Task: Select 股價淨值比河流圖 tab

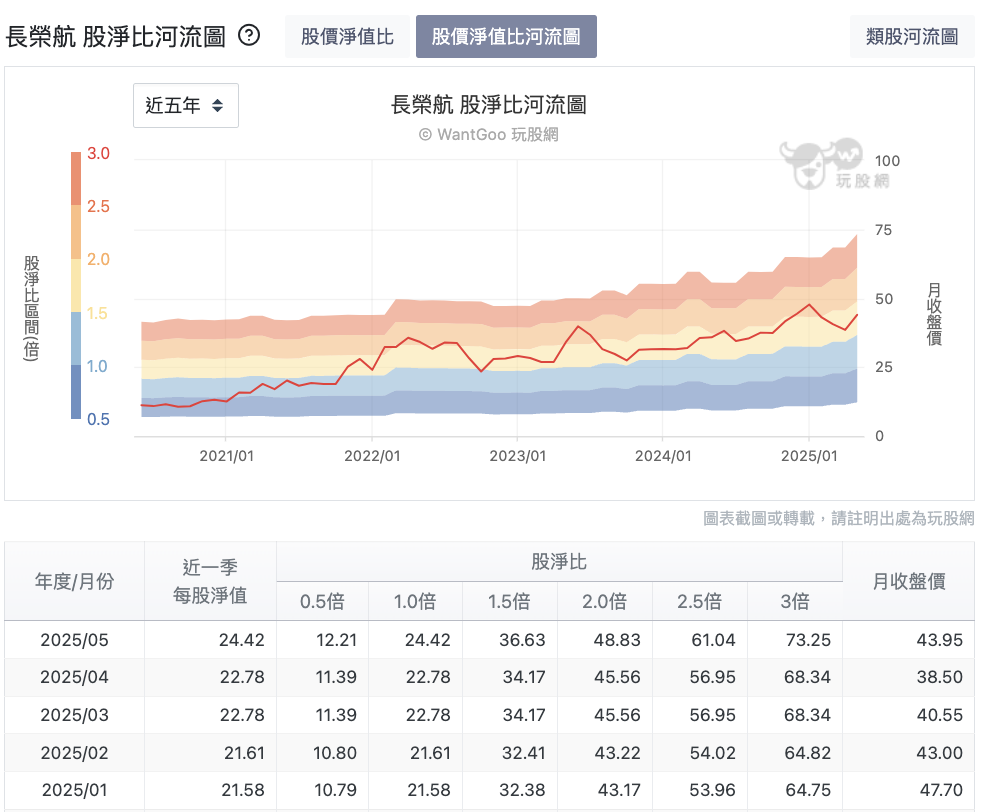Action: click(506, 36)
